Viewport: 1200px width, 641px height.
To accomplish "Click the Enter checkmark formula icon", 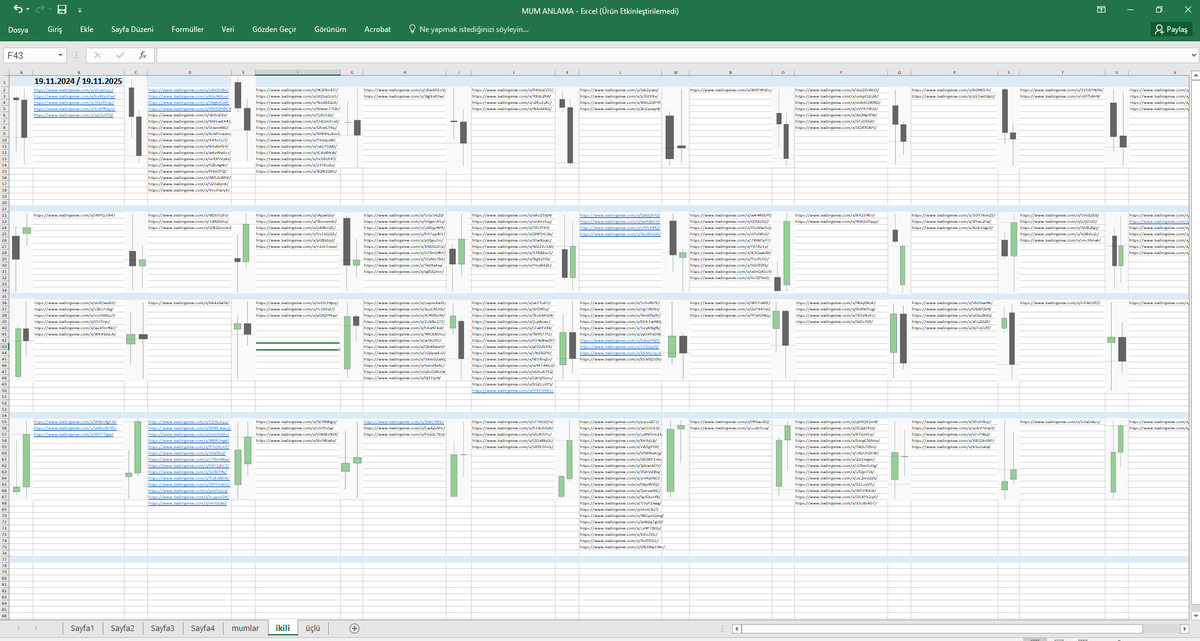I will point(120,56).
